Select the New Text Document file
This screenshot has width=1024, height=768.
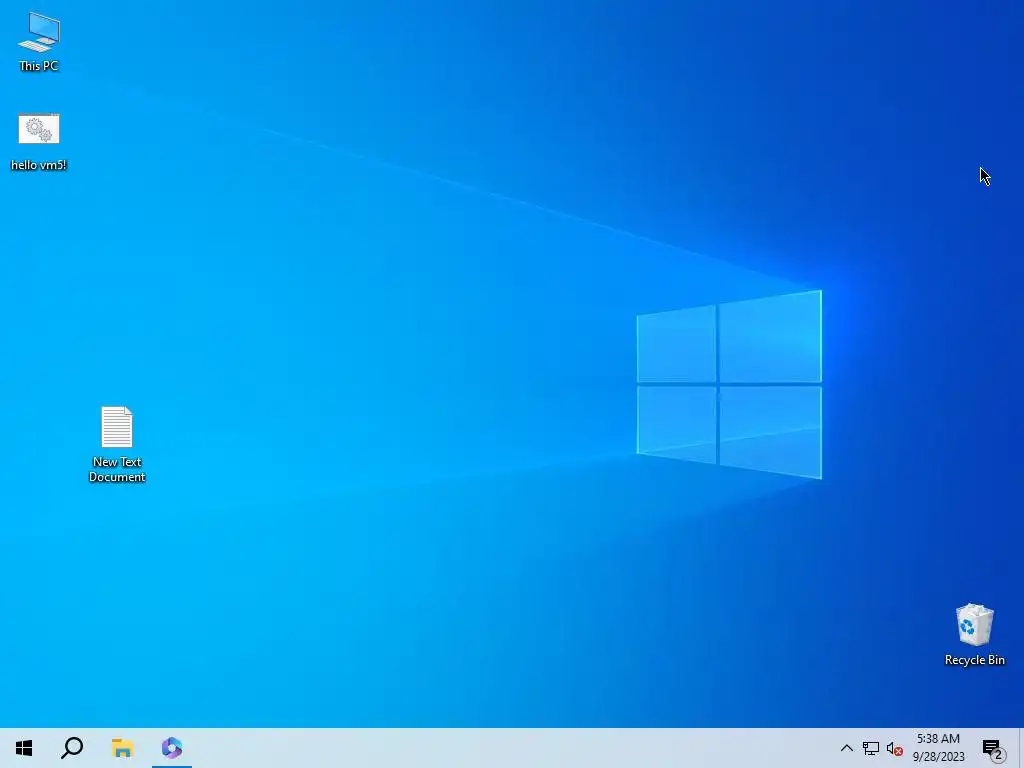point(117,444)
